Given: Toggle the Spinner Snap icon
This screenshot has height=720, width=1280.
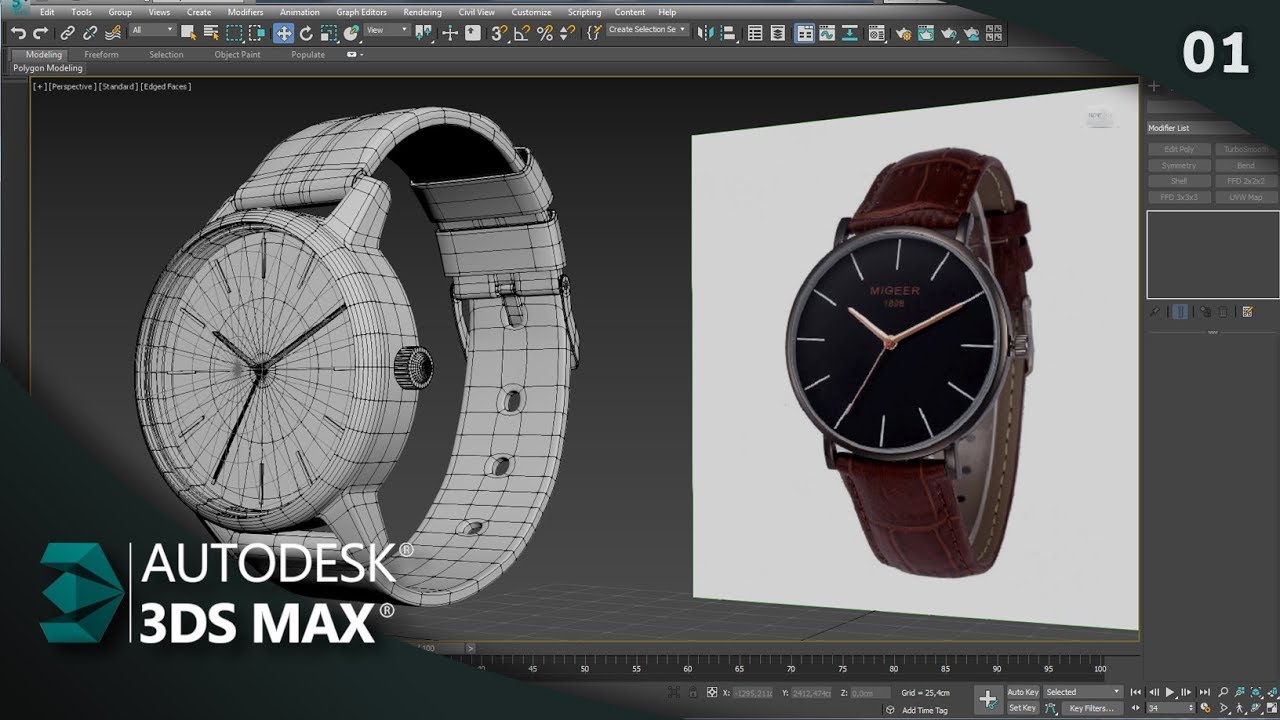Looking at the screenshot, I should point(567,33).
